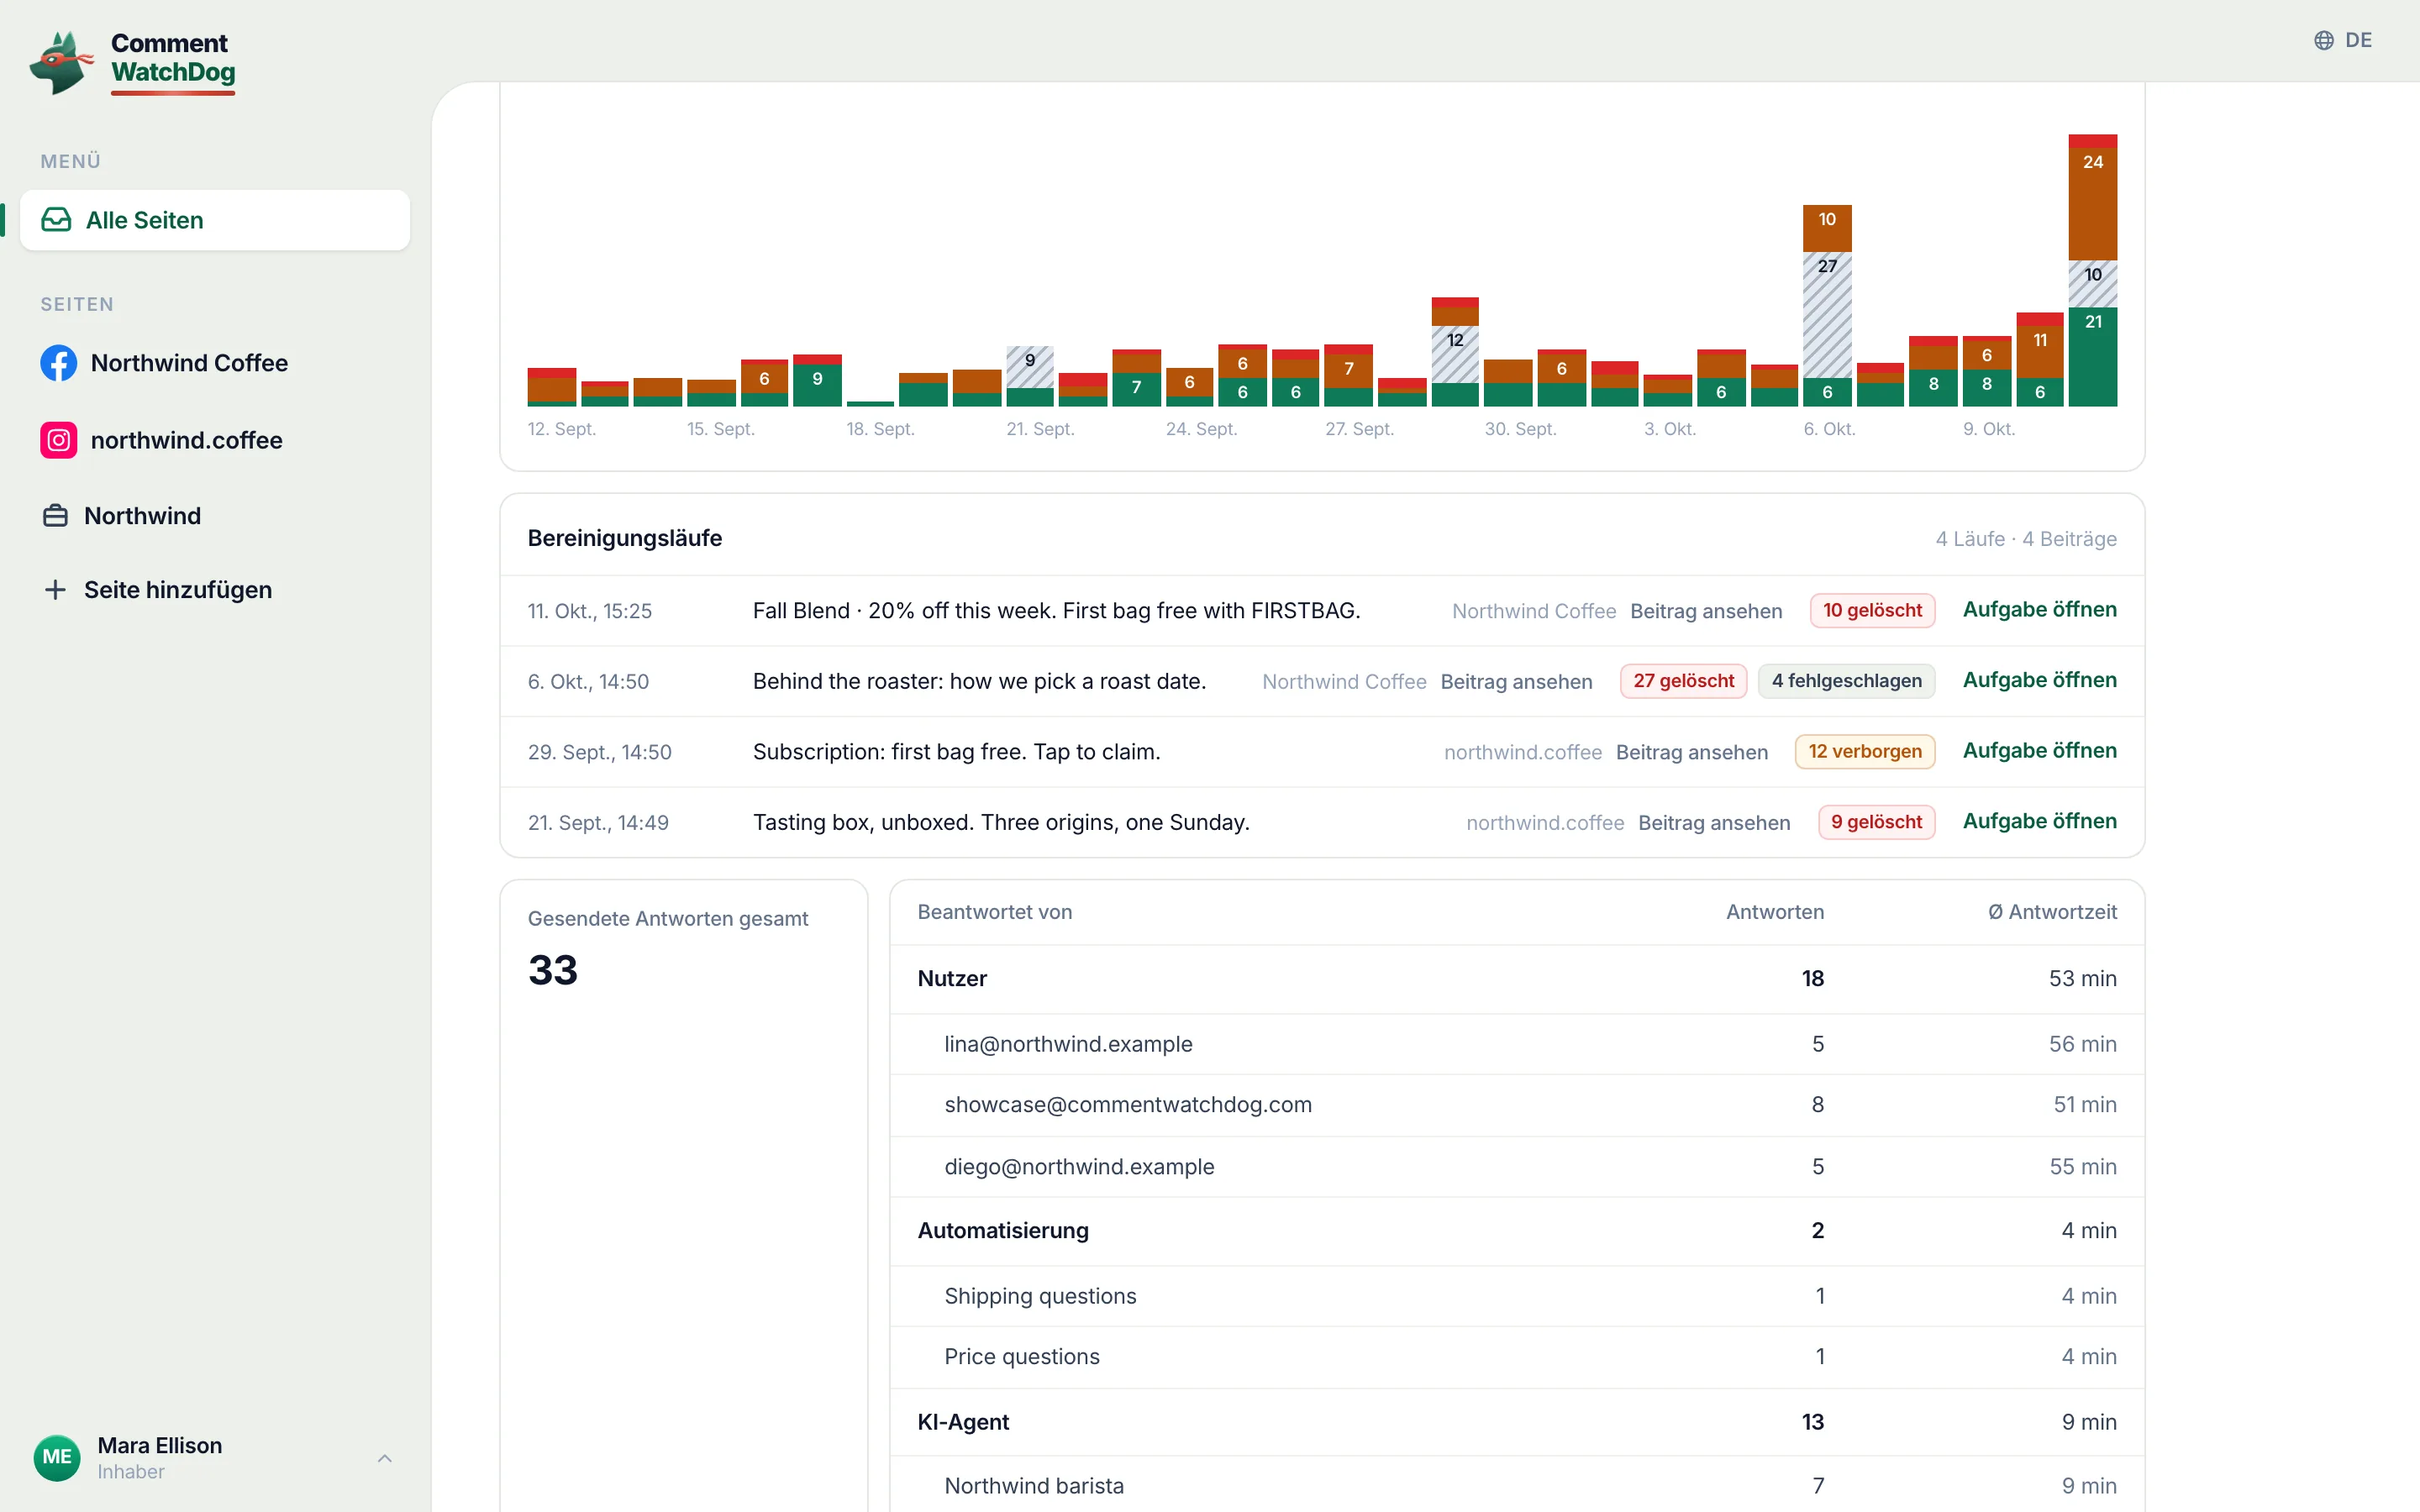Open Aufgabe öffnen for Fall Blend run
The width and height of the screenshot is (2420, 1512).
point(2039,610)
